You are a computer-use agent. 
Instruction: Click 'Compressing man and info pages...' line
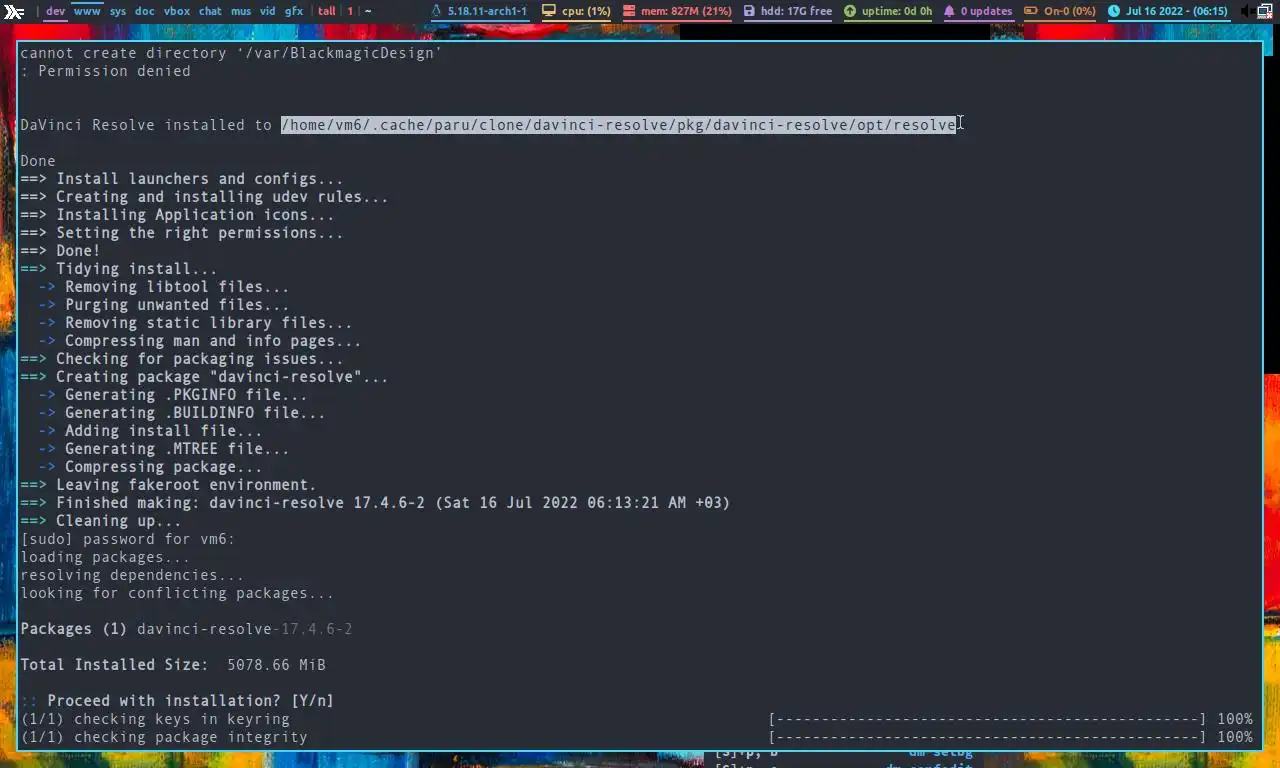(x=200, y=341)
